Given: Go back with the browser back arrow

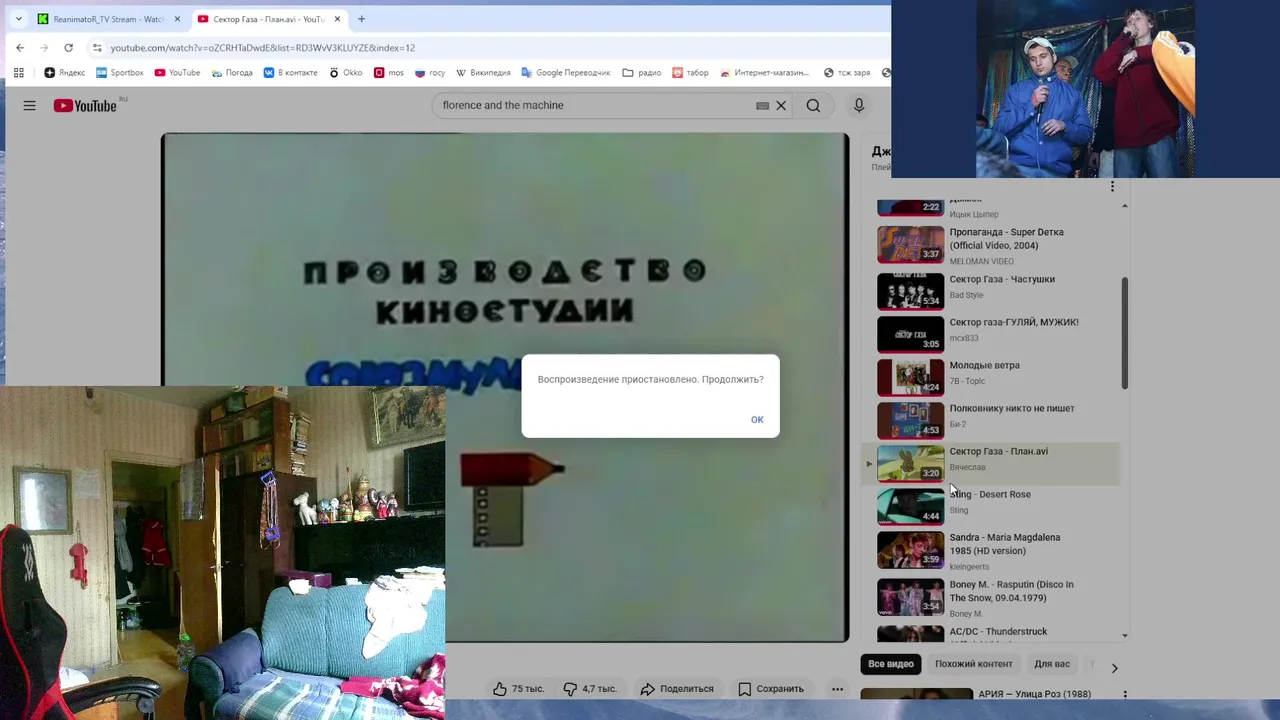Looking at the screenshot, I should [x=20, y=47].
